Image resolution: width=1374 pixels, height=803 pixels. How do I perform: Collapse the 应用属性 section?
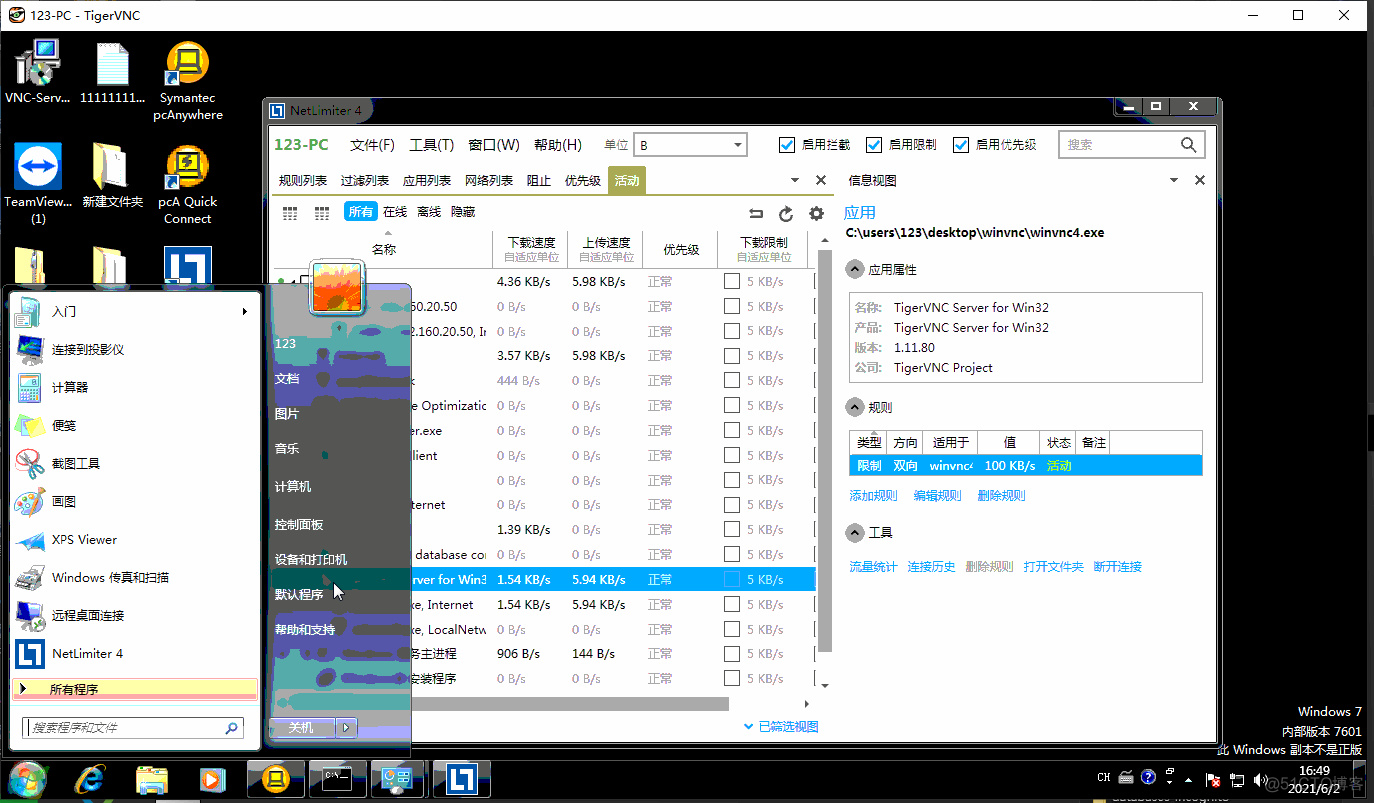click(855, 270)
